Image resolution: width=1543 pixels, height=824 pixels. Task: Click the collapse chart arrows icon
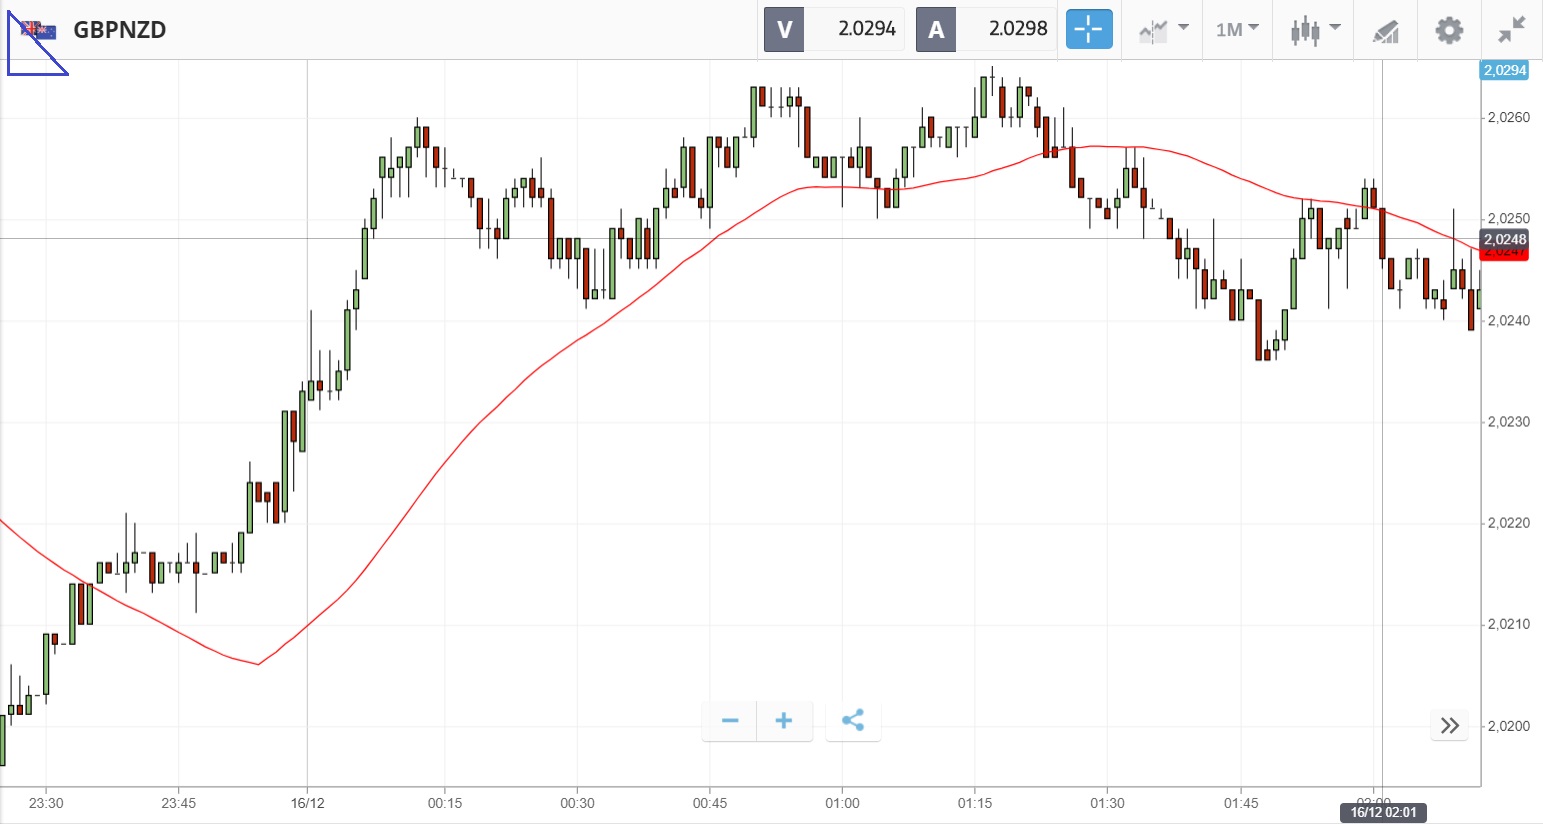(x=1511, y=30)
